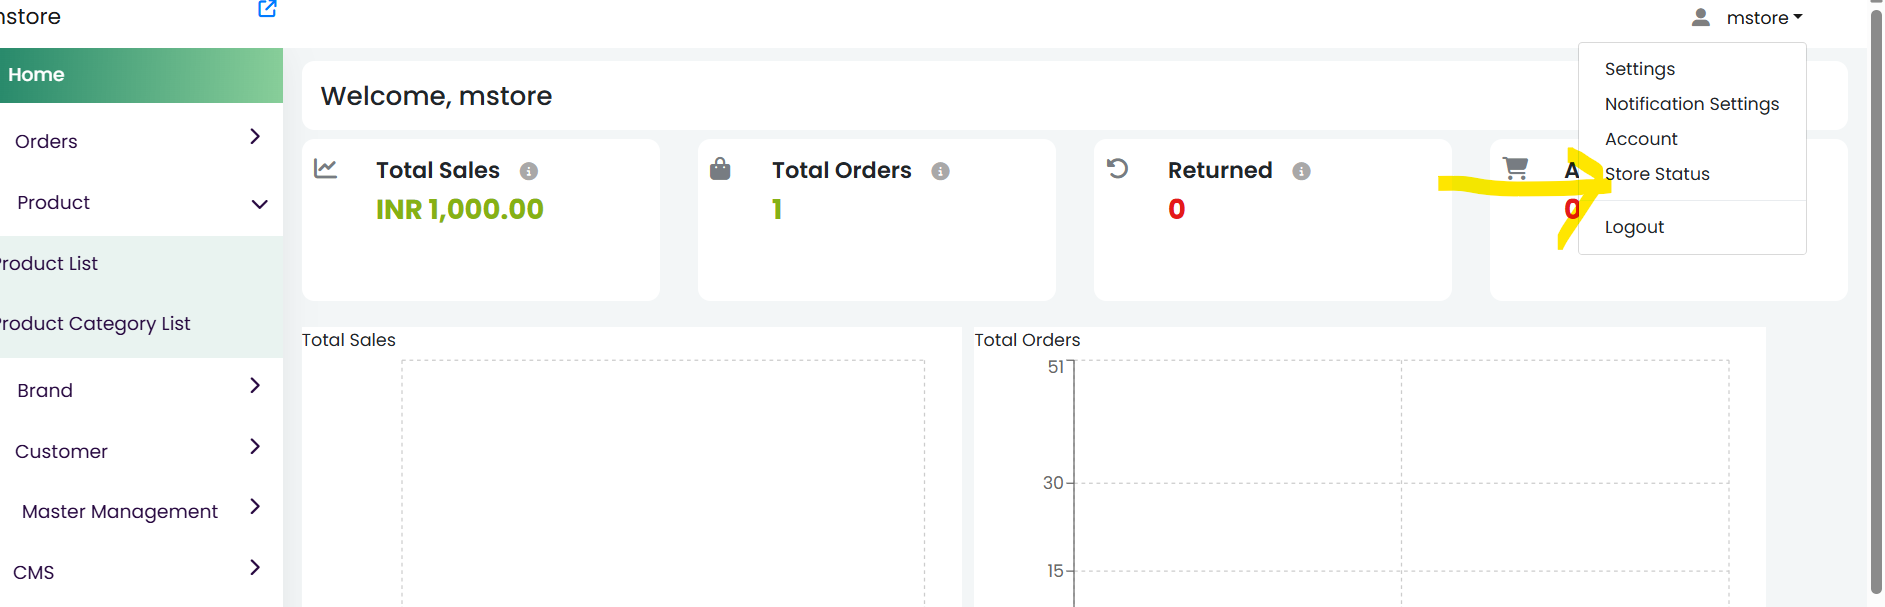
Task: Go to the Home sidebar item
Action: click(x=141, y=75)
